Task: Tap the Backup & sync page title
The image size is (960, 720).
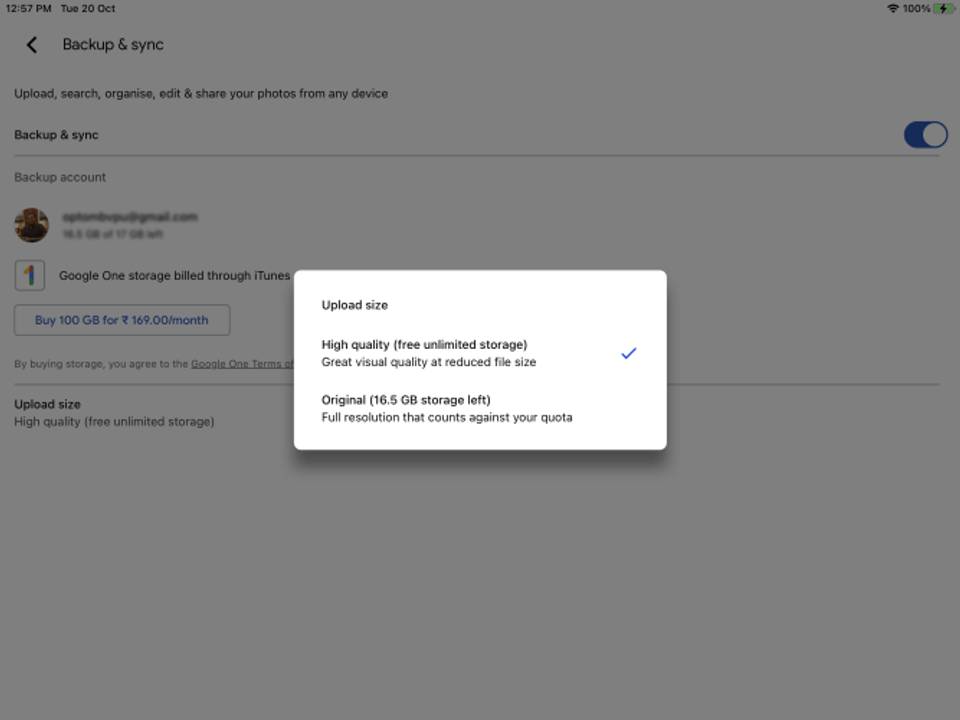Action: 113,45
